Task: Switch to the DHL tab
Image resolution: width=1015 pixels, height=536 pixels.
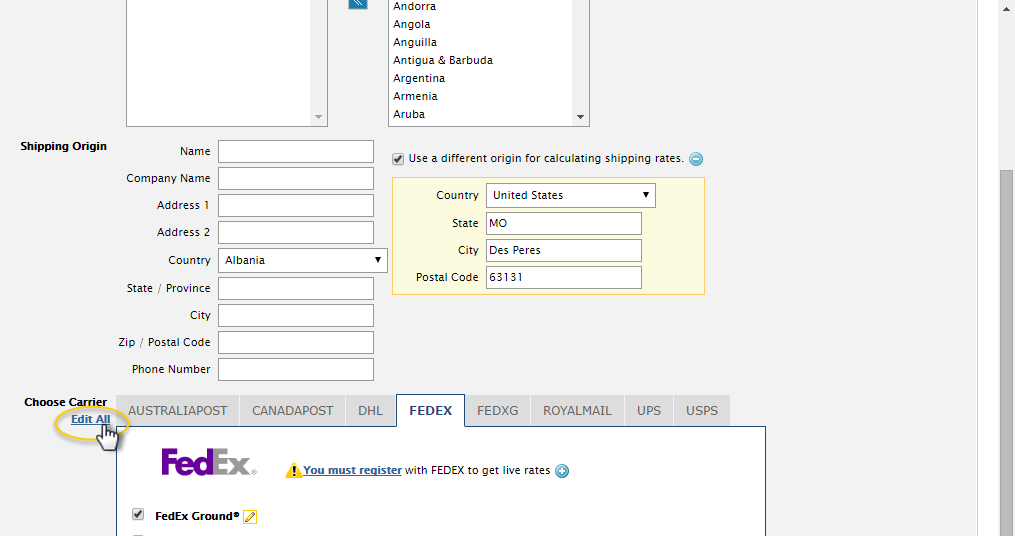Action: point(371,411)
